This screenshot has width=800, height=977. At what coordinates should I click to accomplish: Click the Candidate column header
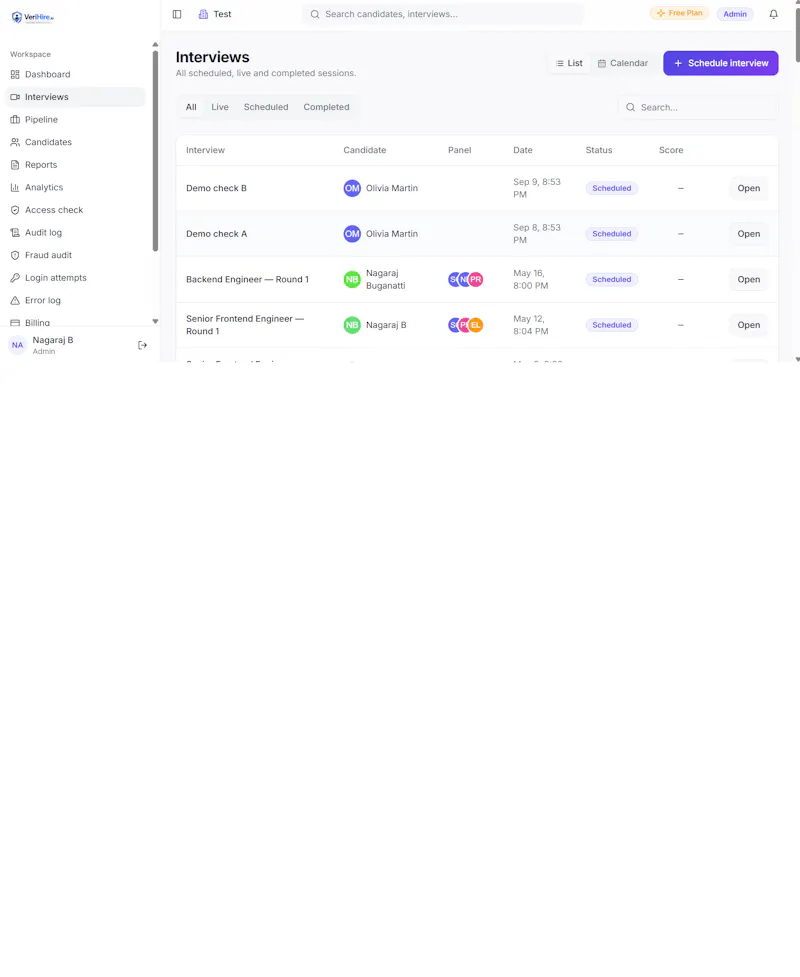point(364,150)
